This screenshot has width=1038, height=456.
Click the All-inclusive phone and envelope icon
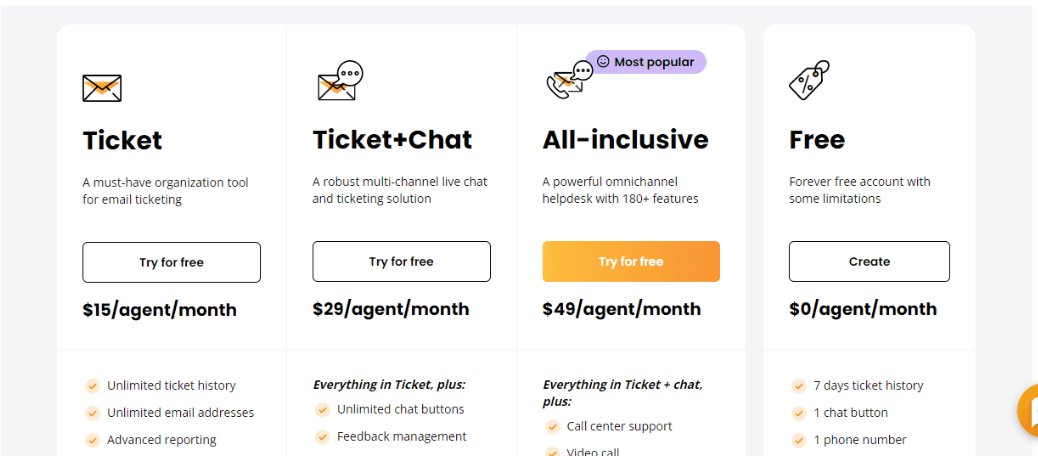(569, 80)
